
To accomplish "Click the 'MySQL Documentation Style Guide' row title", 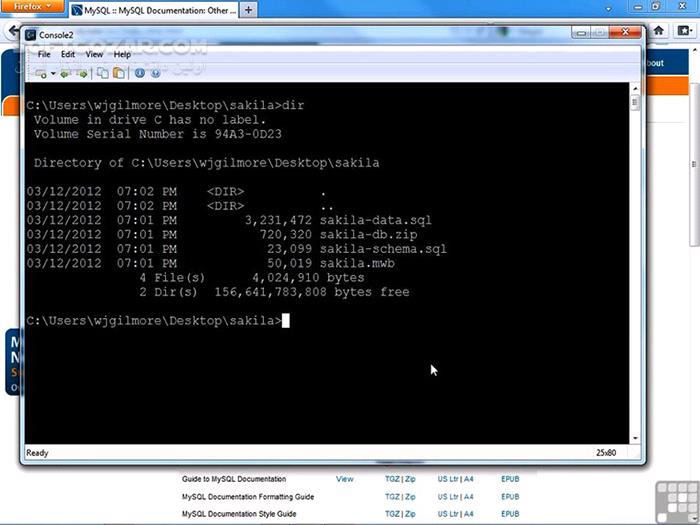I will tap(239, 514).
